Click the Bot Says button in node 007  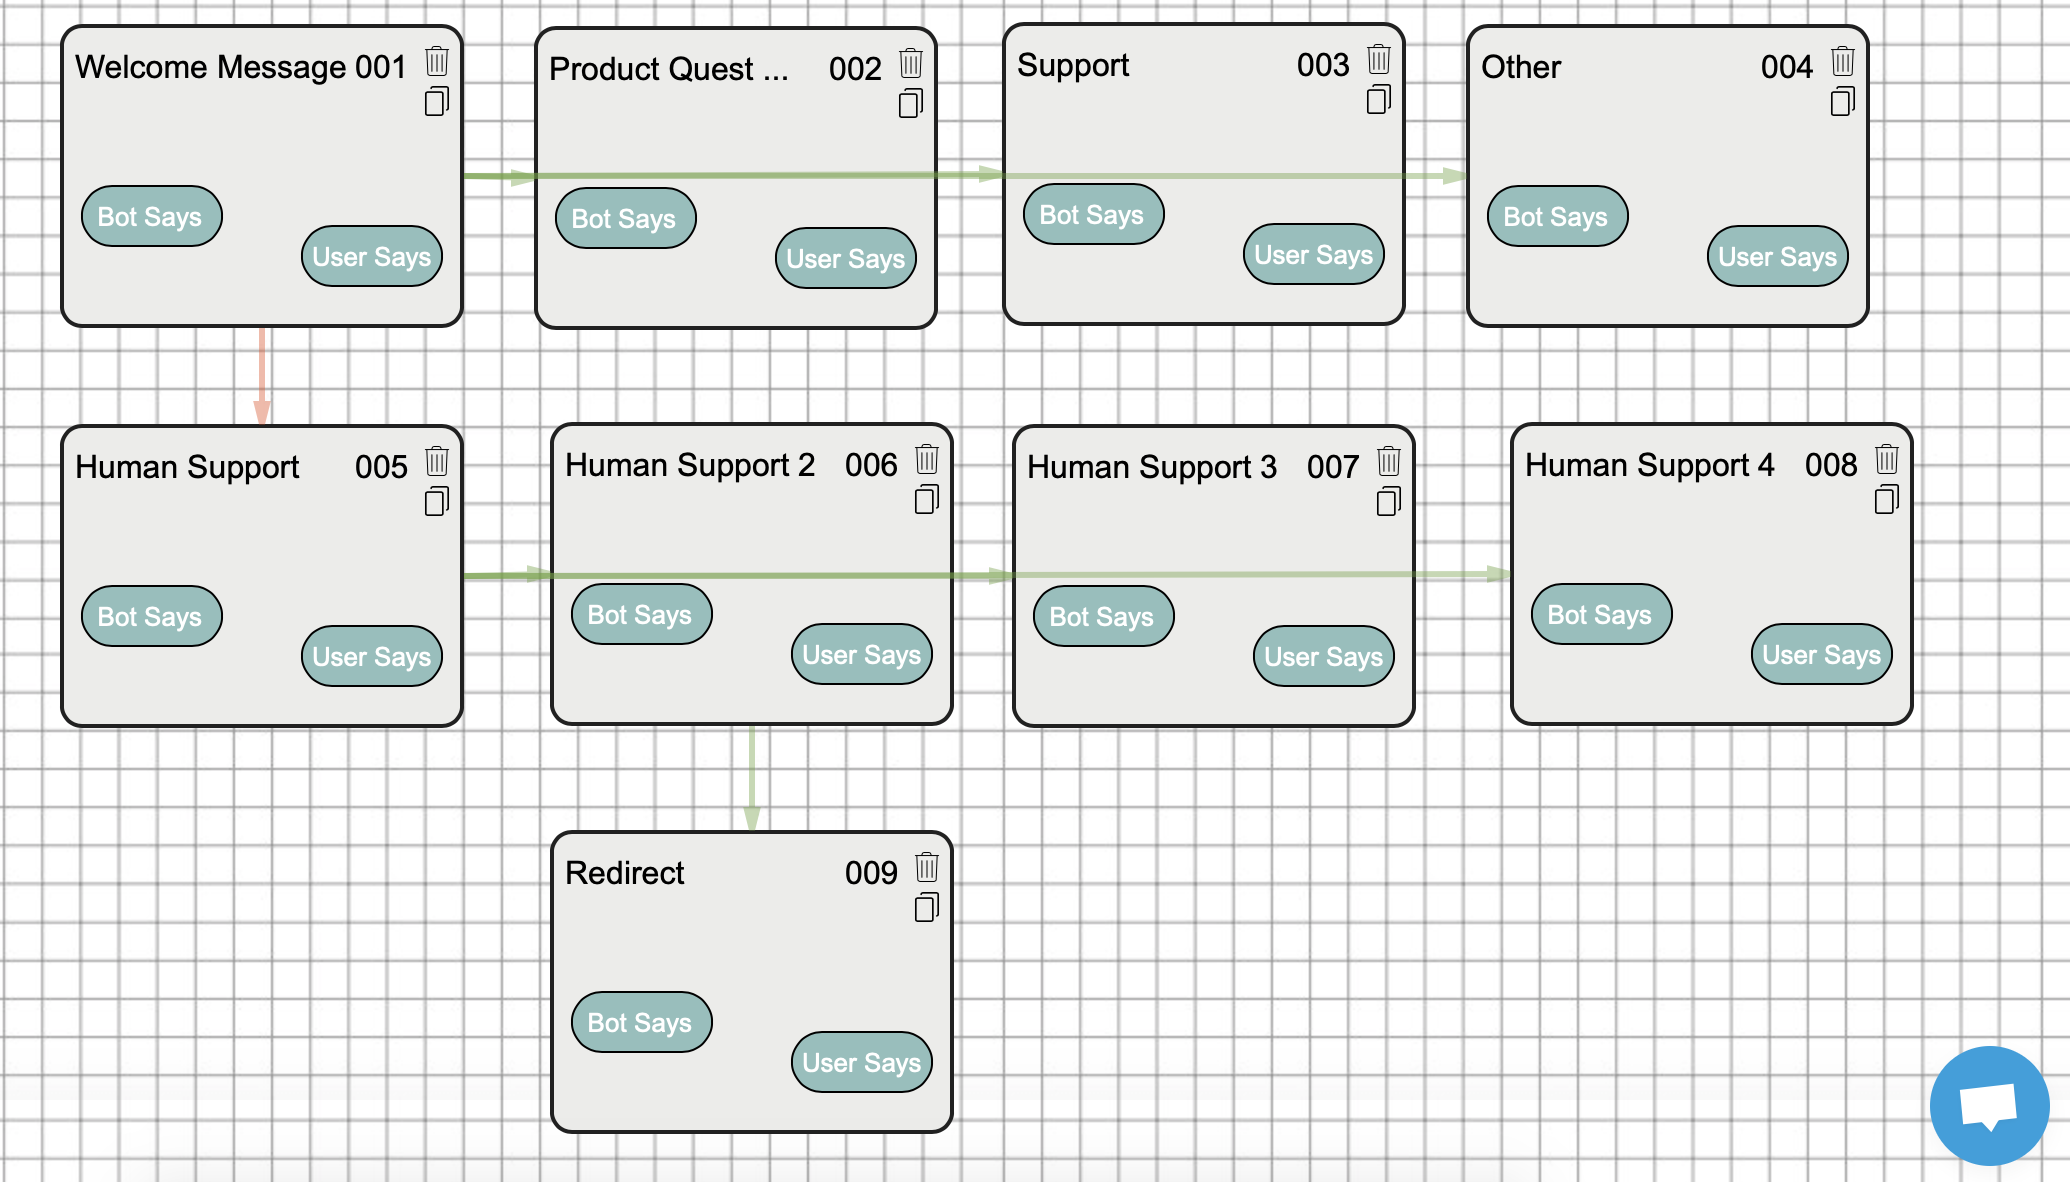(x=1103, y=616)
